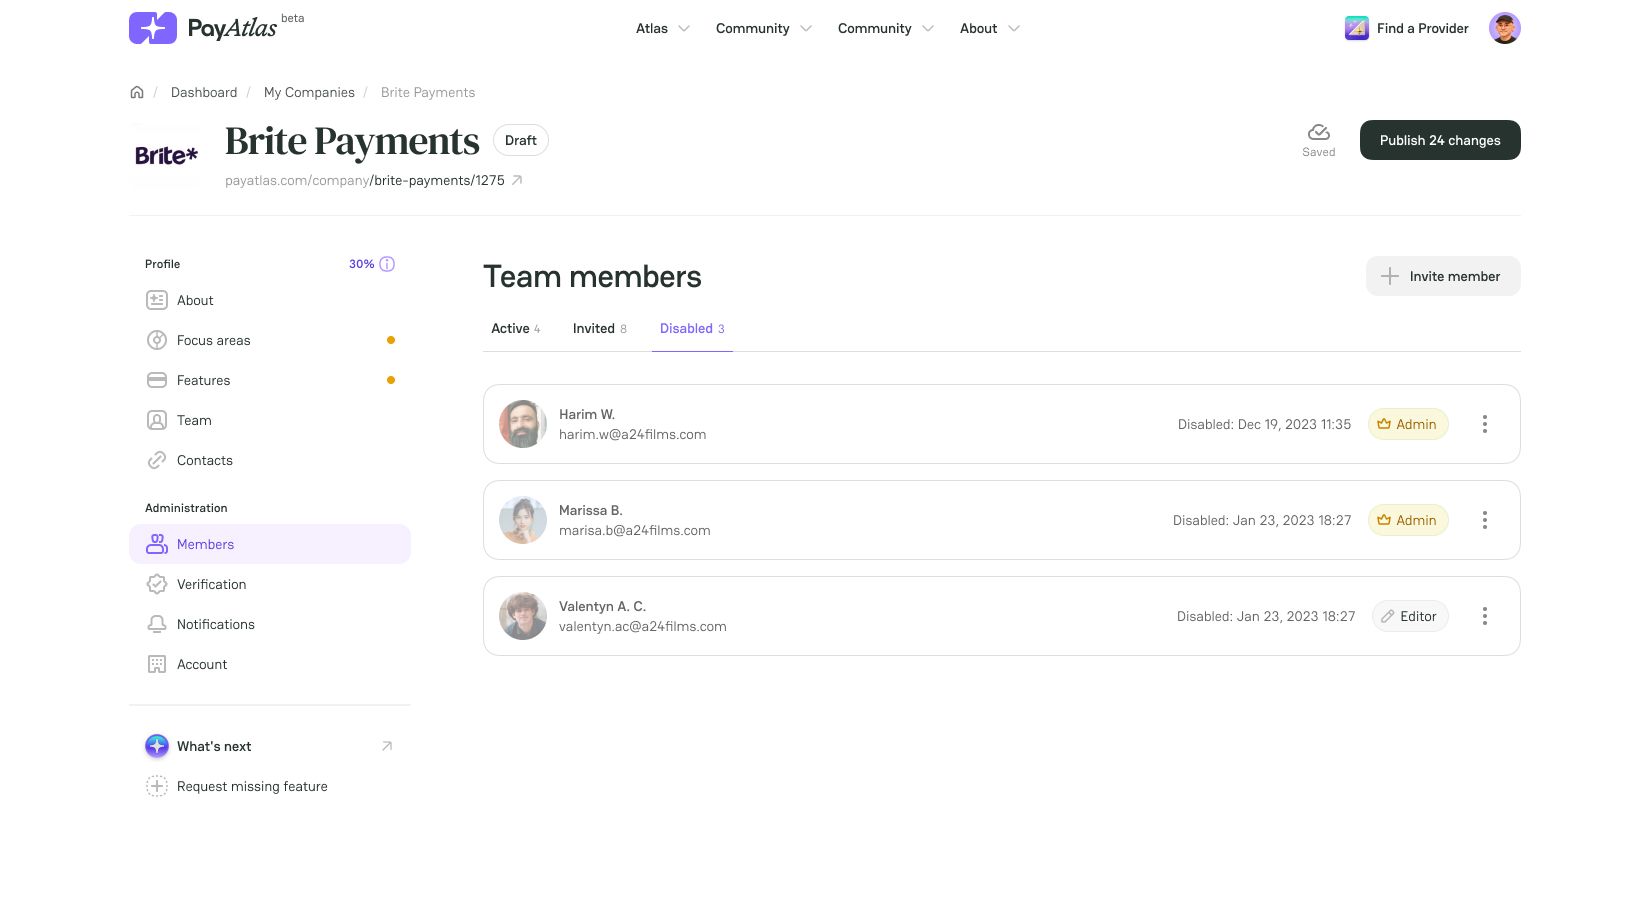1650x900 pixels.
Task: Click Marissa B. avatar photo
Action: click(x=523, y=520)
